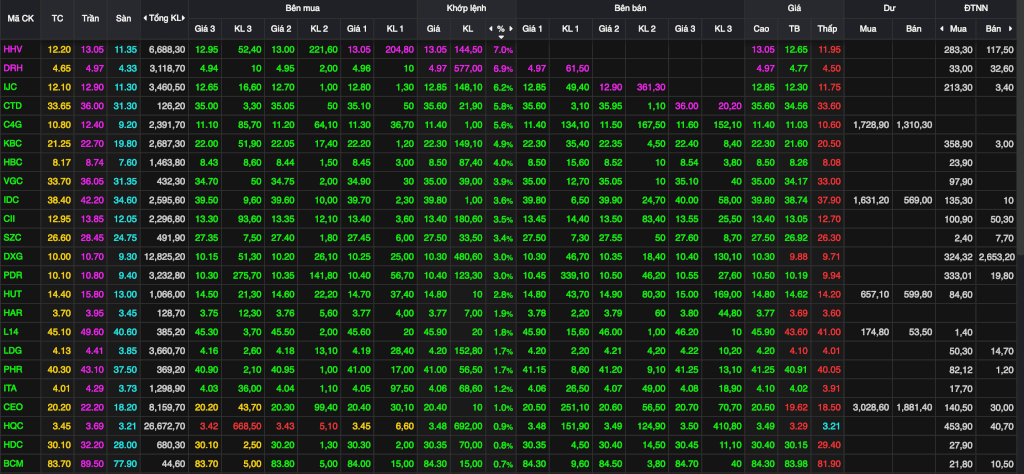
Task: Open HBC stock ticker
Action: click(x=12, y=161)
